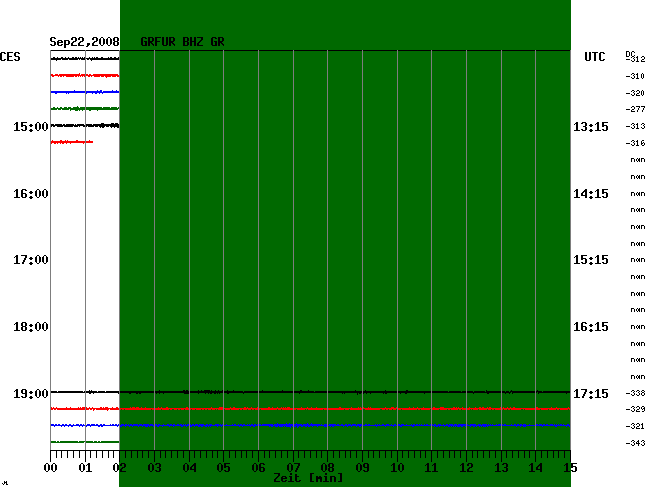Click the 03 minute tick label

click(x=155, y=468)
